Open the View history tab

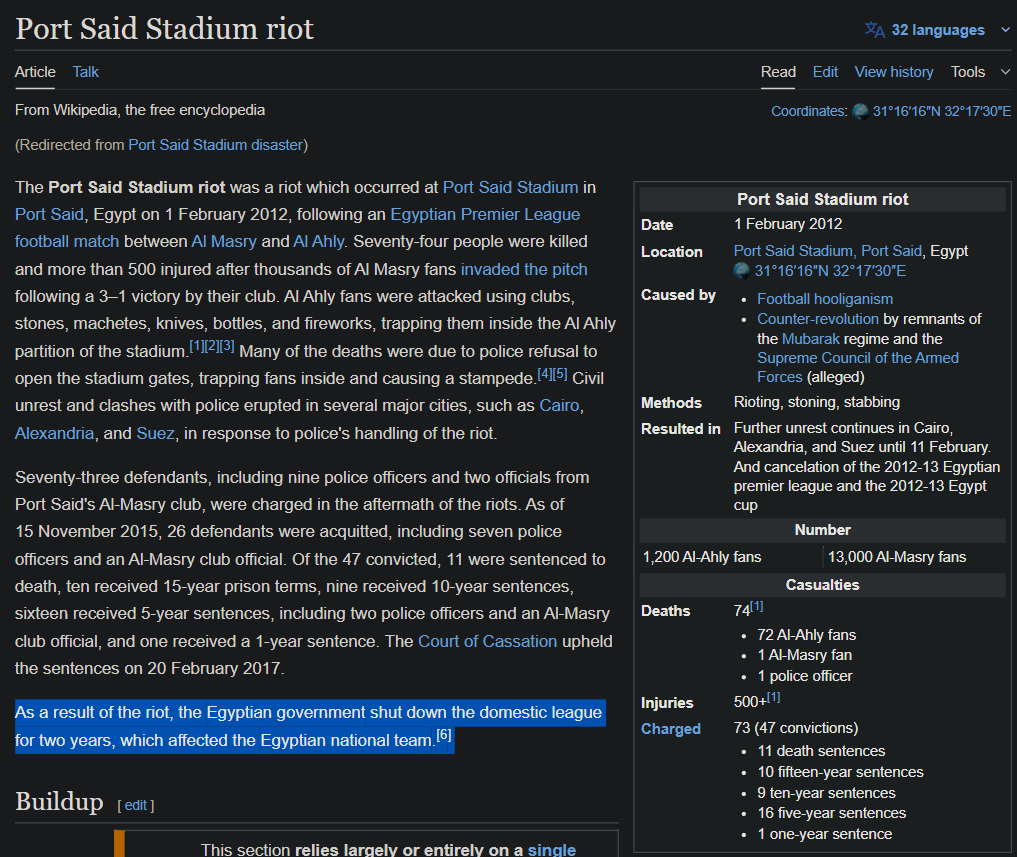(x=894, y=72)
